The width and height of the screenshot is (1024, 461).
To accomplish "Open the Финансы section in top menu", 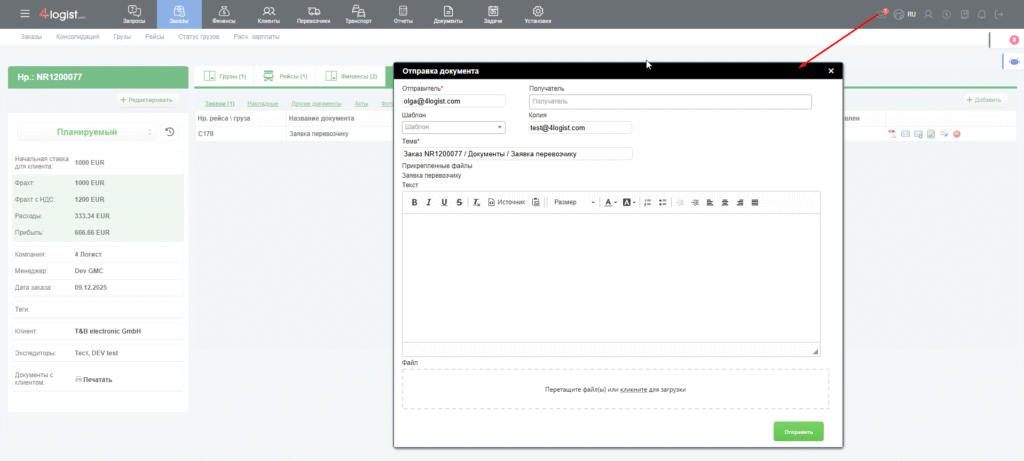I will [222, 14].
